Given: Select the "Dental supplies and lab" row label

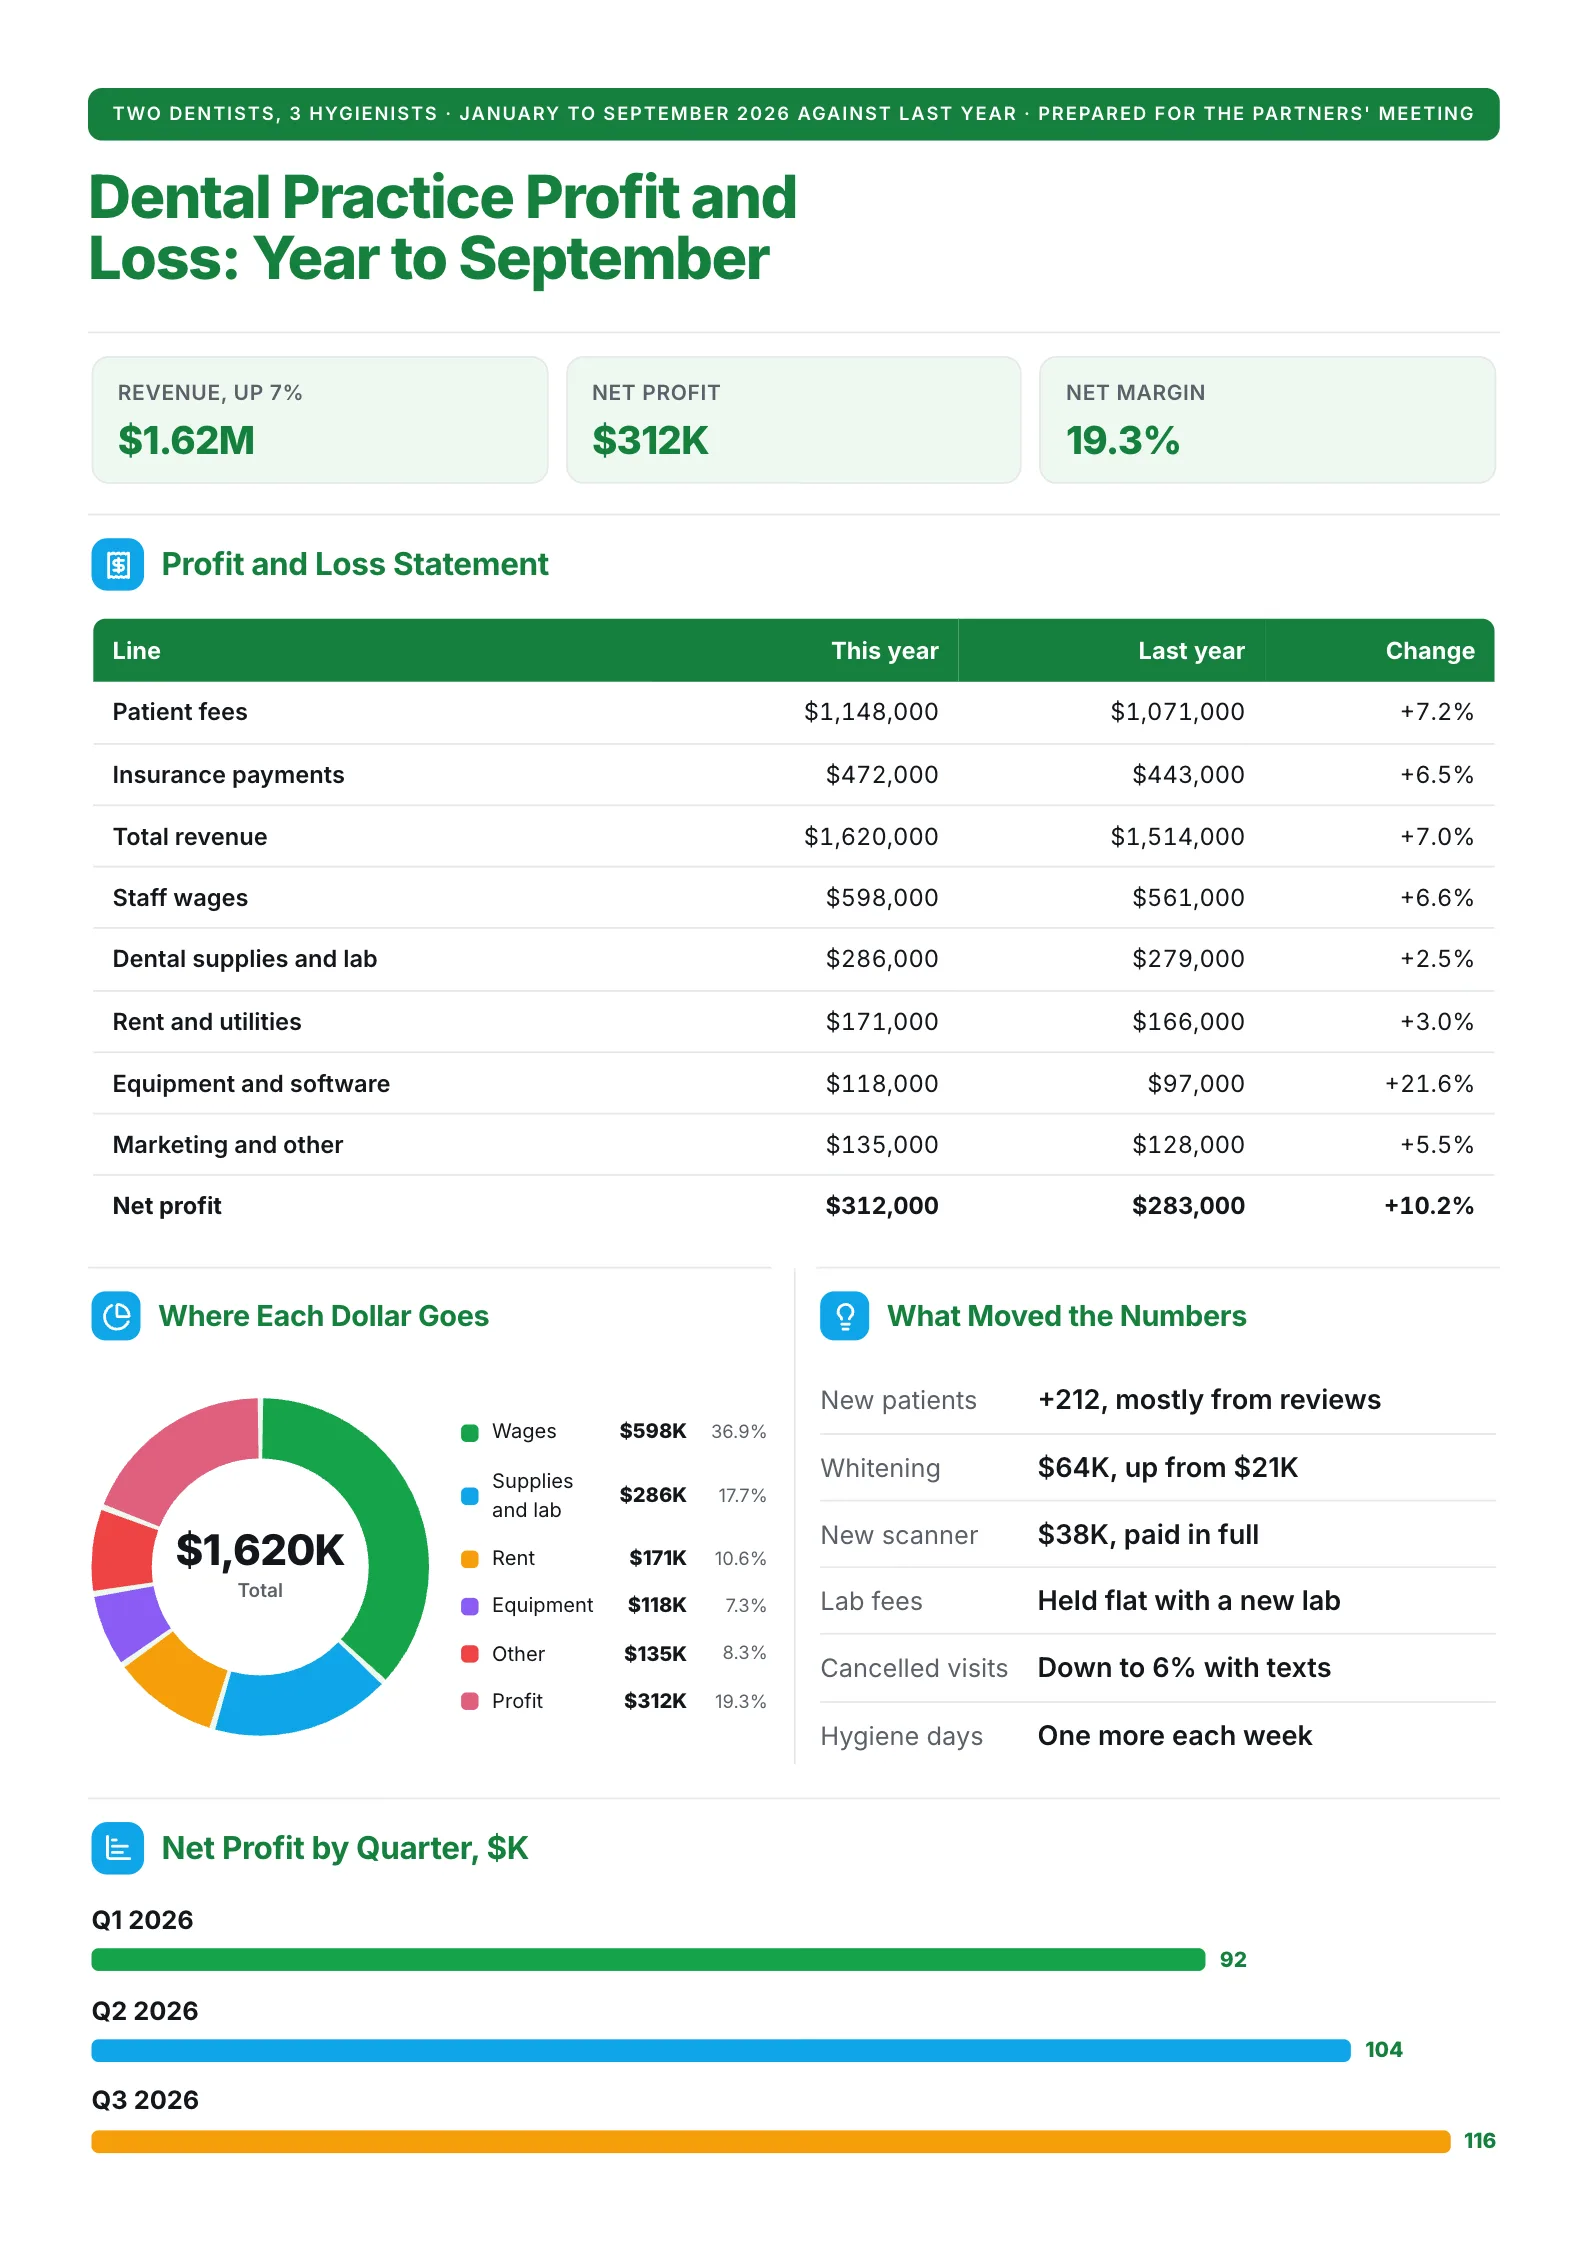Looking at the screenshot, I should [x=245, y=959].
